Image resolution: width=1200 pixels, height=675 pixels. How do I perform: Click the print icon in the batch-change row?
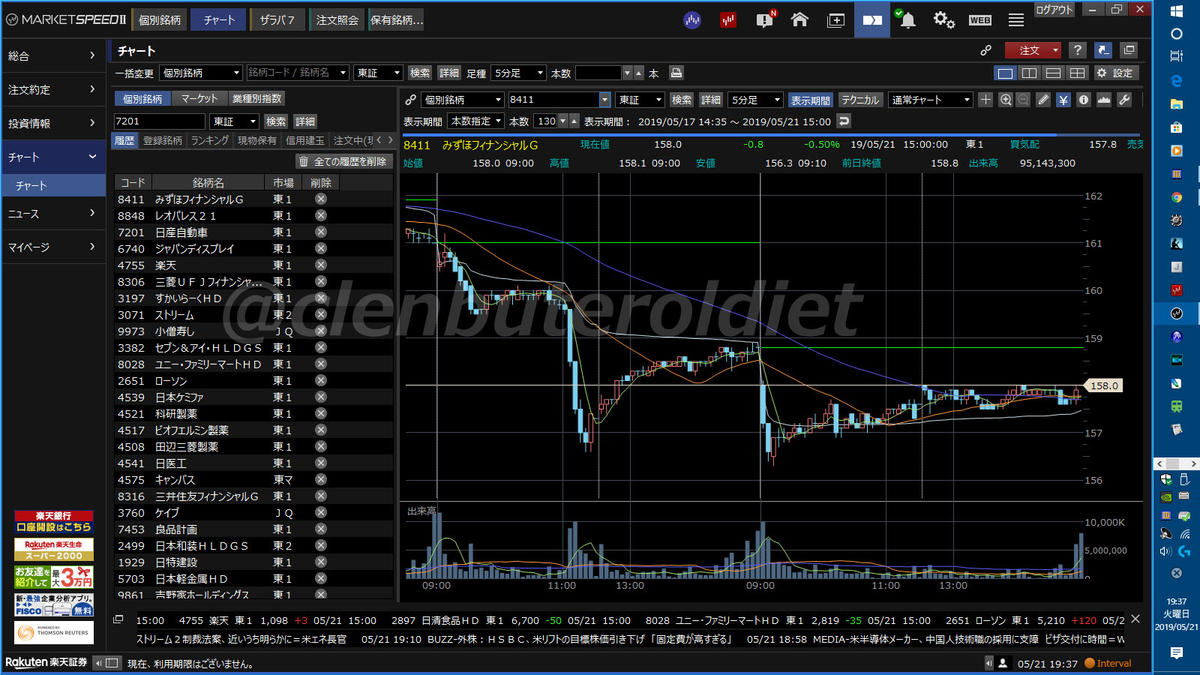point(677,73)
